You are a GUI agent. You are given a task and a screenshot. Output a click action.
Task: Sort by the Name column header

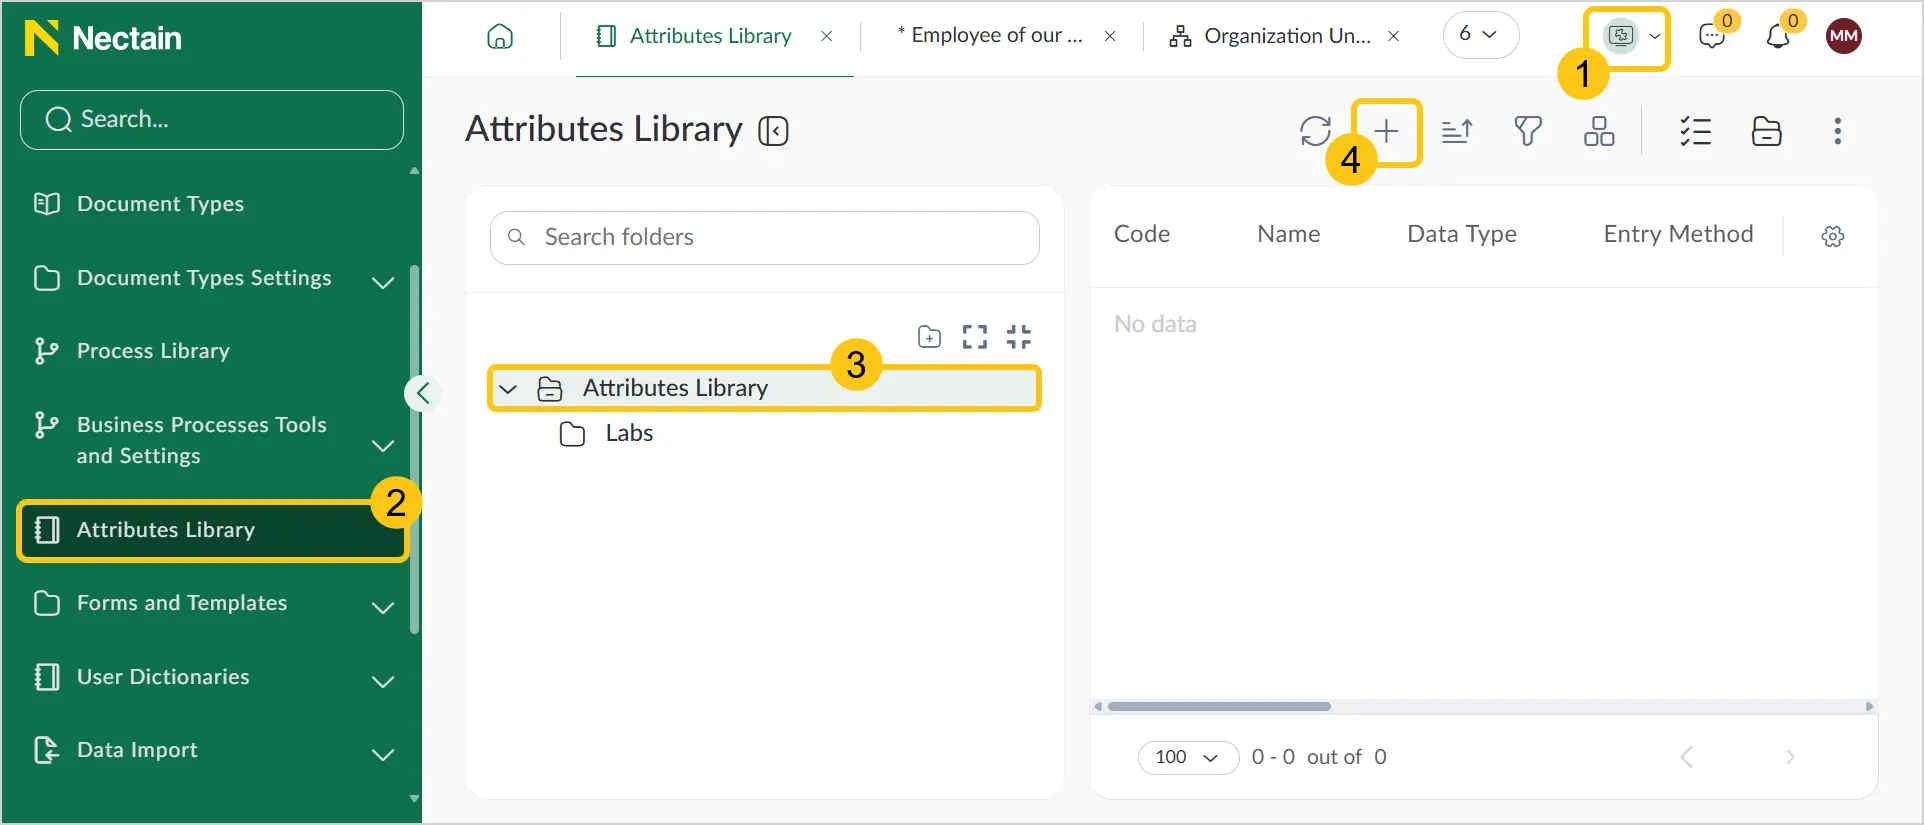pos(1289,234)
